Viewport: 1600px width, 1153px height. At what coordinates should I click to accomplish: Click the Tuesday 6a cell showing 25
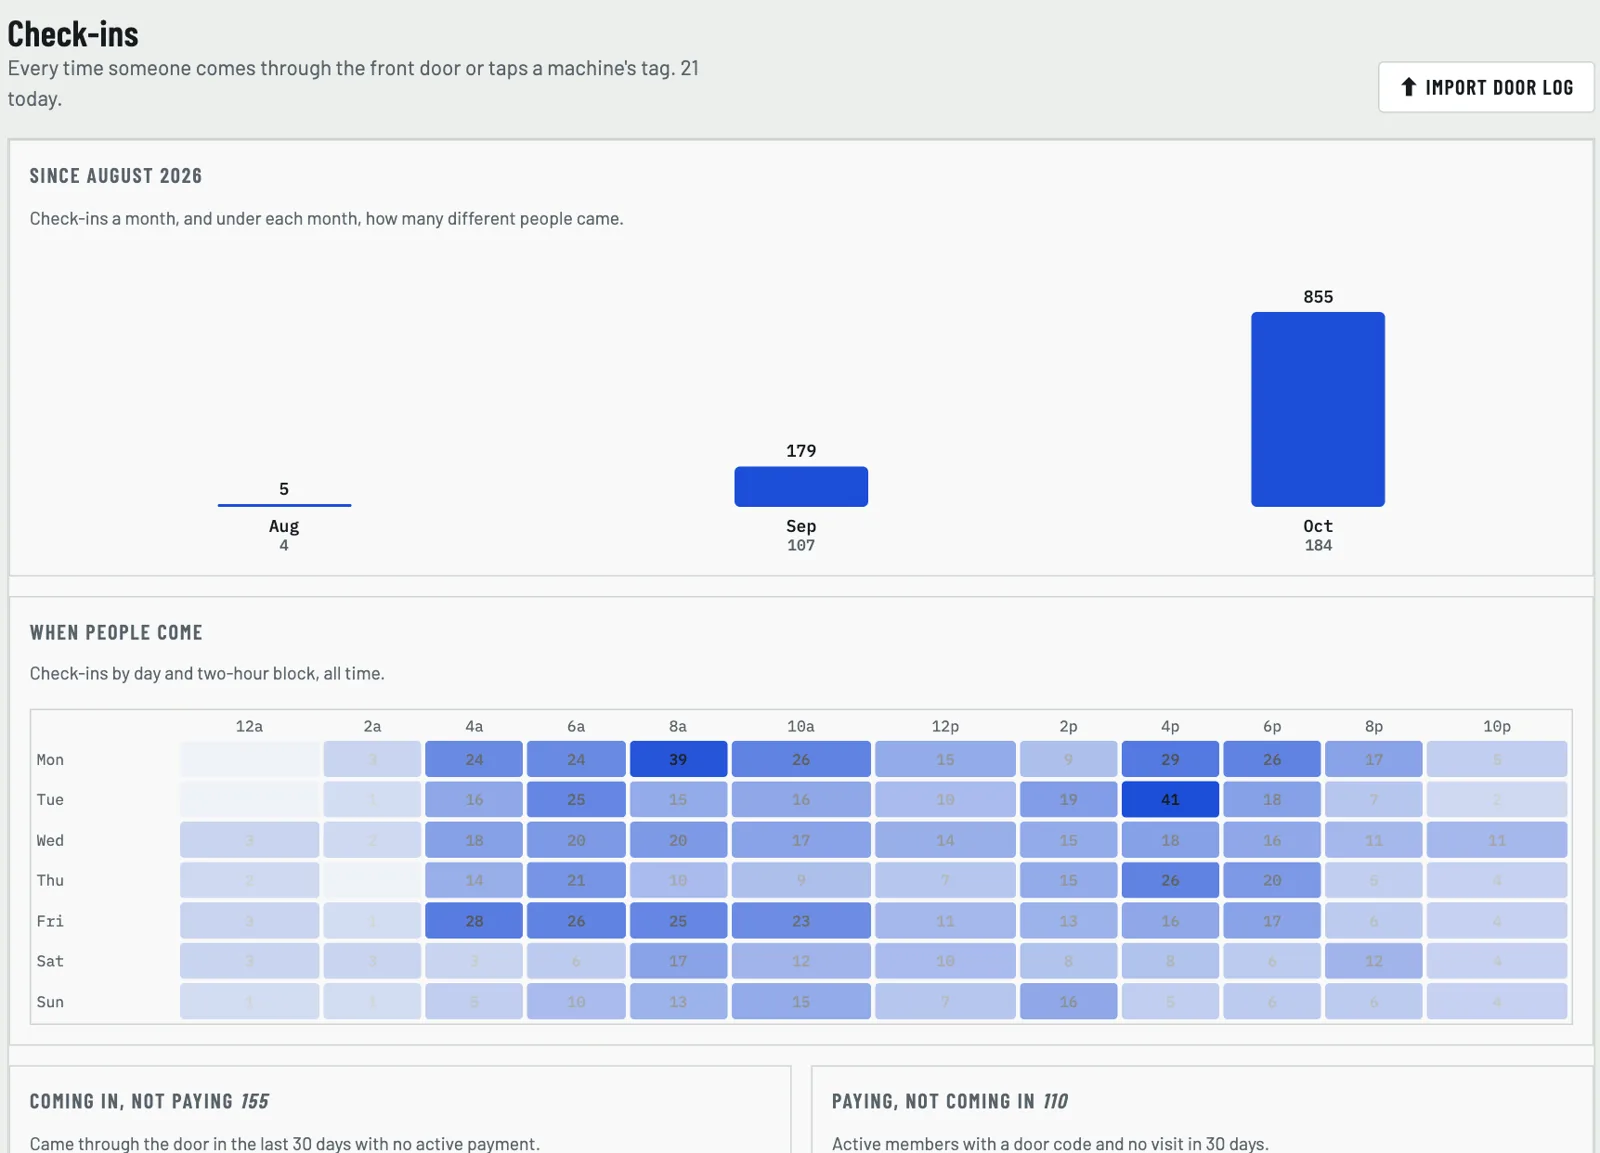[x=576, y=799]
